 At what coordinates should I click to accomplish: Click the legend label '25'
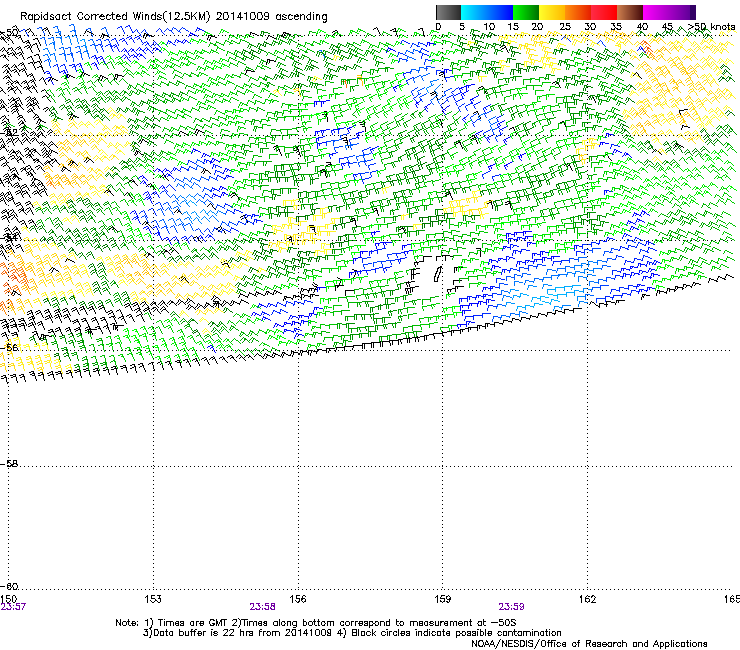565,27
